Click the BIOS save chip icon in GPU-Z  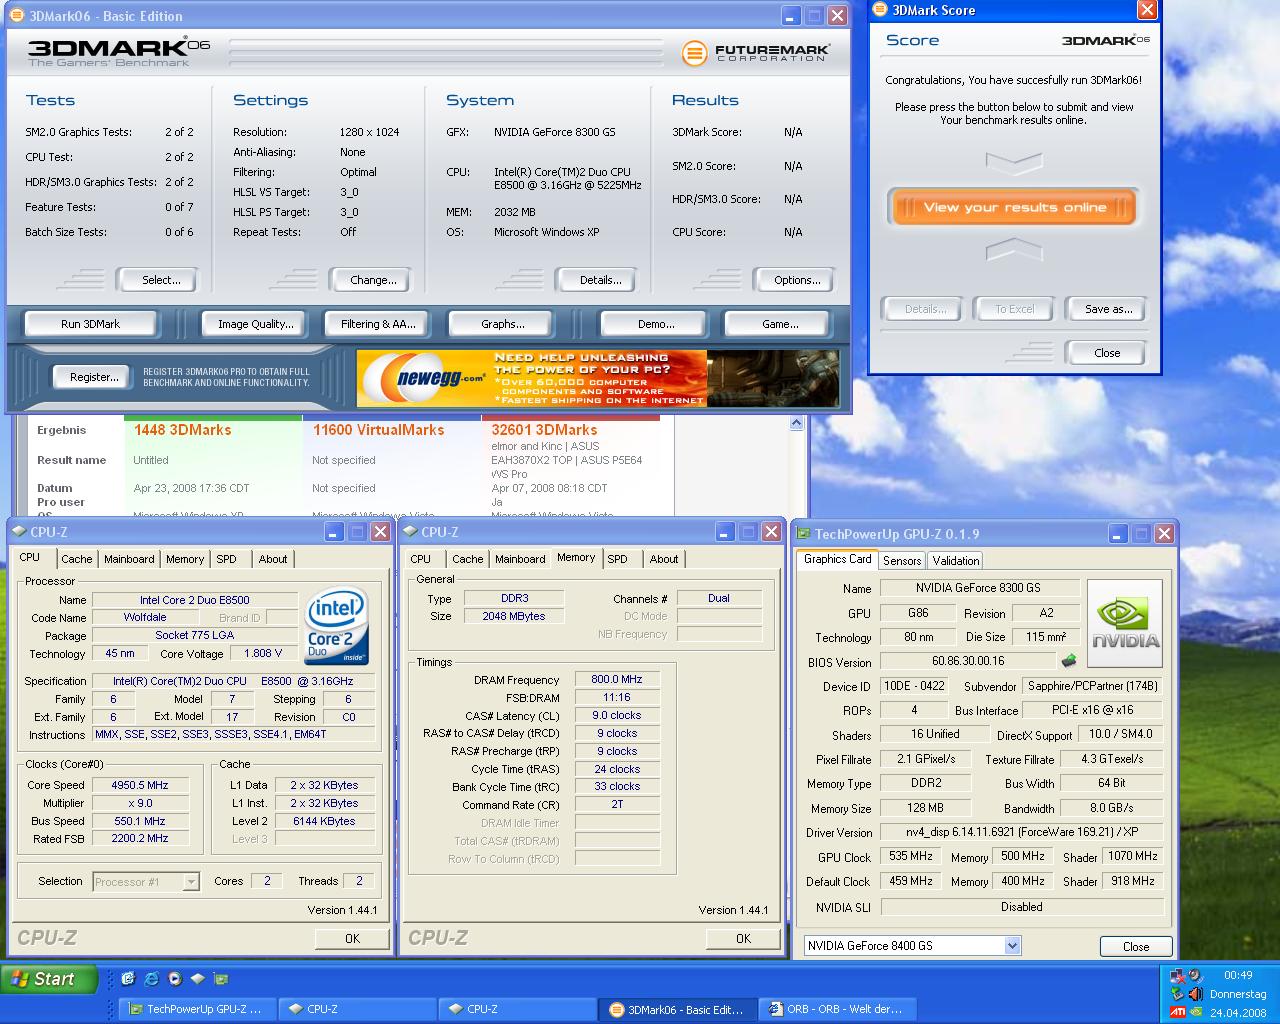[1069, 661]
